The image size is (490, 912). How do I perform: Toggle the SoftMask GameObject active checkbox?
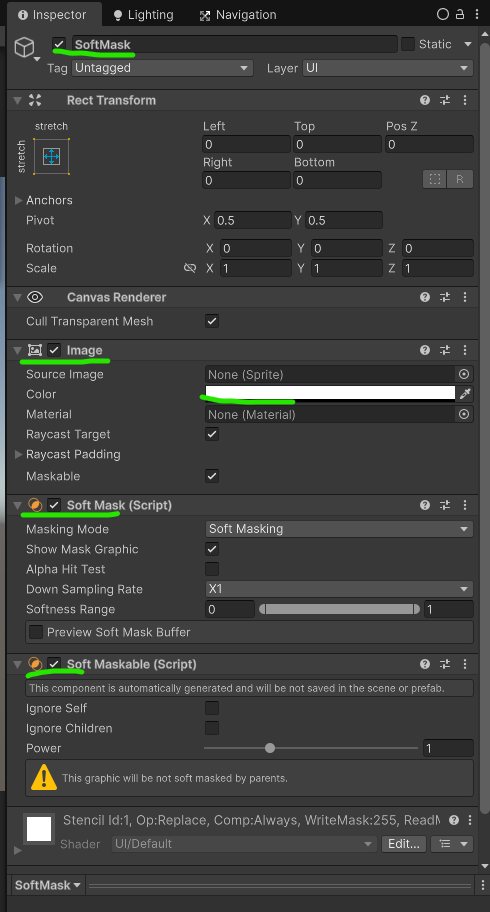coord(59,44)
